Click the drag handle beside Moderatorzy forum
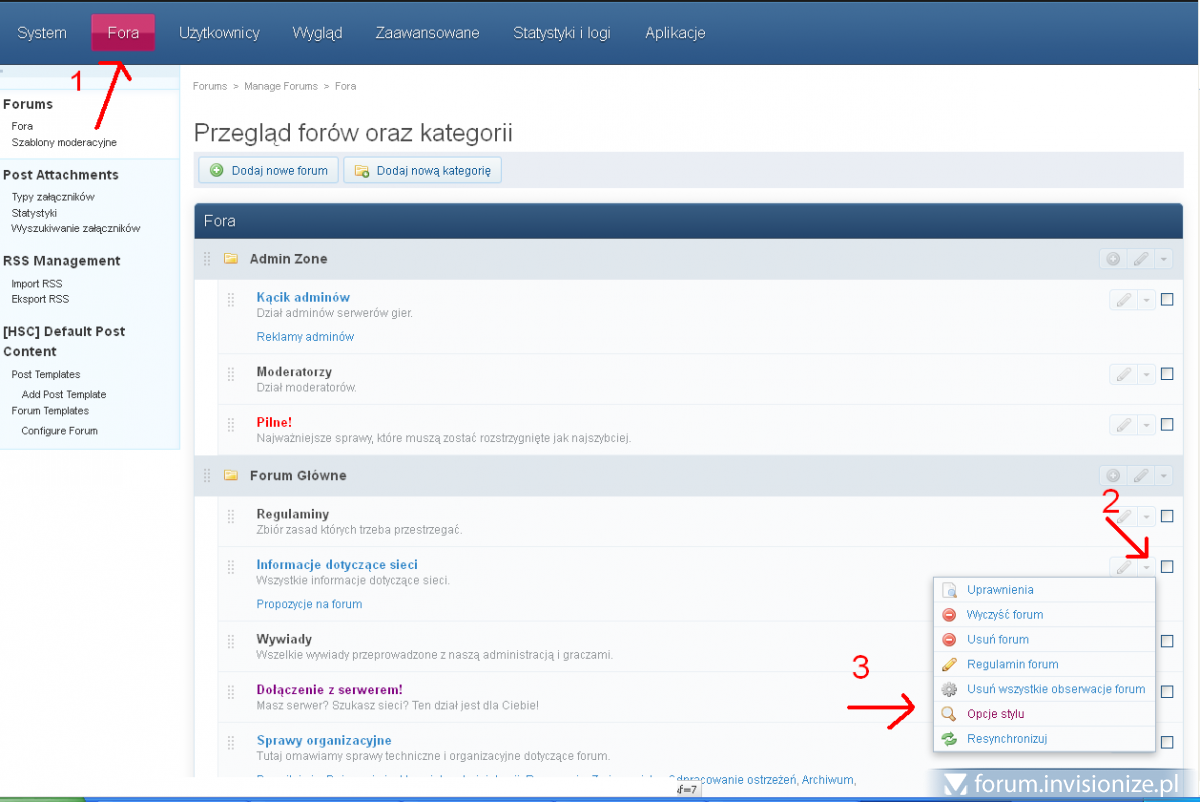 point(230,374)
